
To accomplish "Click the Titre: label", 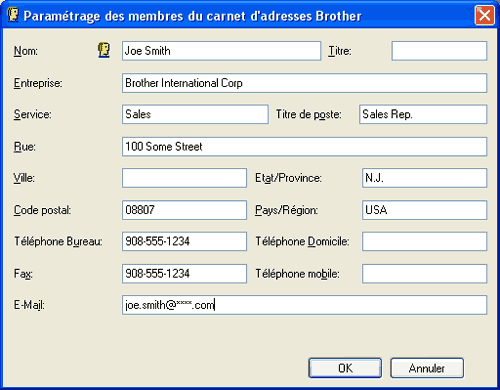I will [340, 51].
